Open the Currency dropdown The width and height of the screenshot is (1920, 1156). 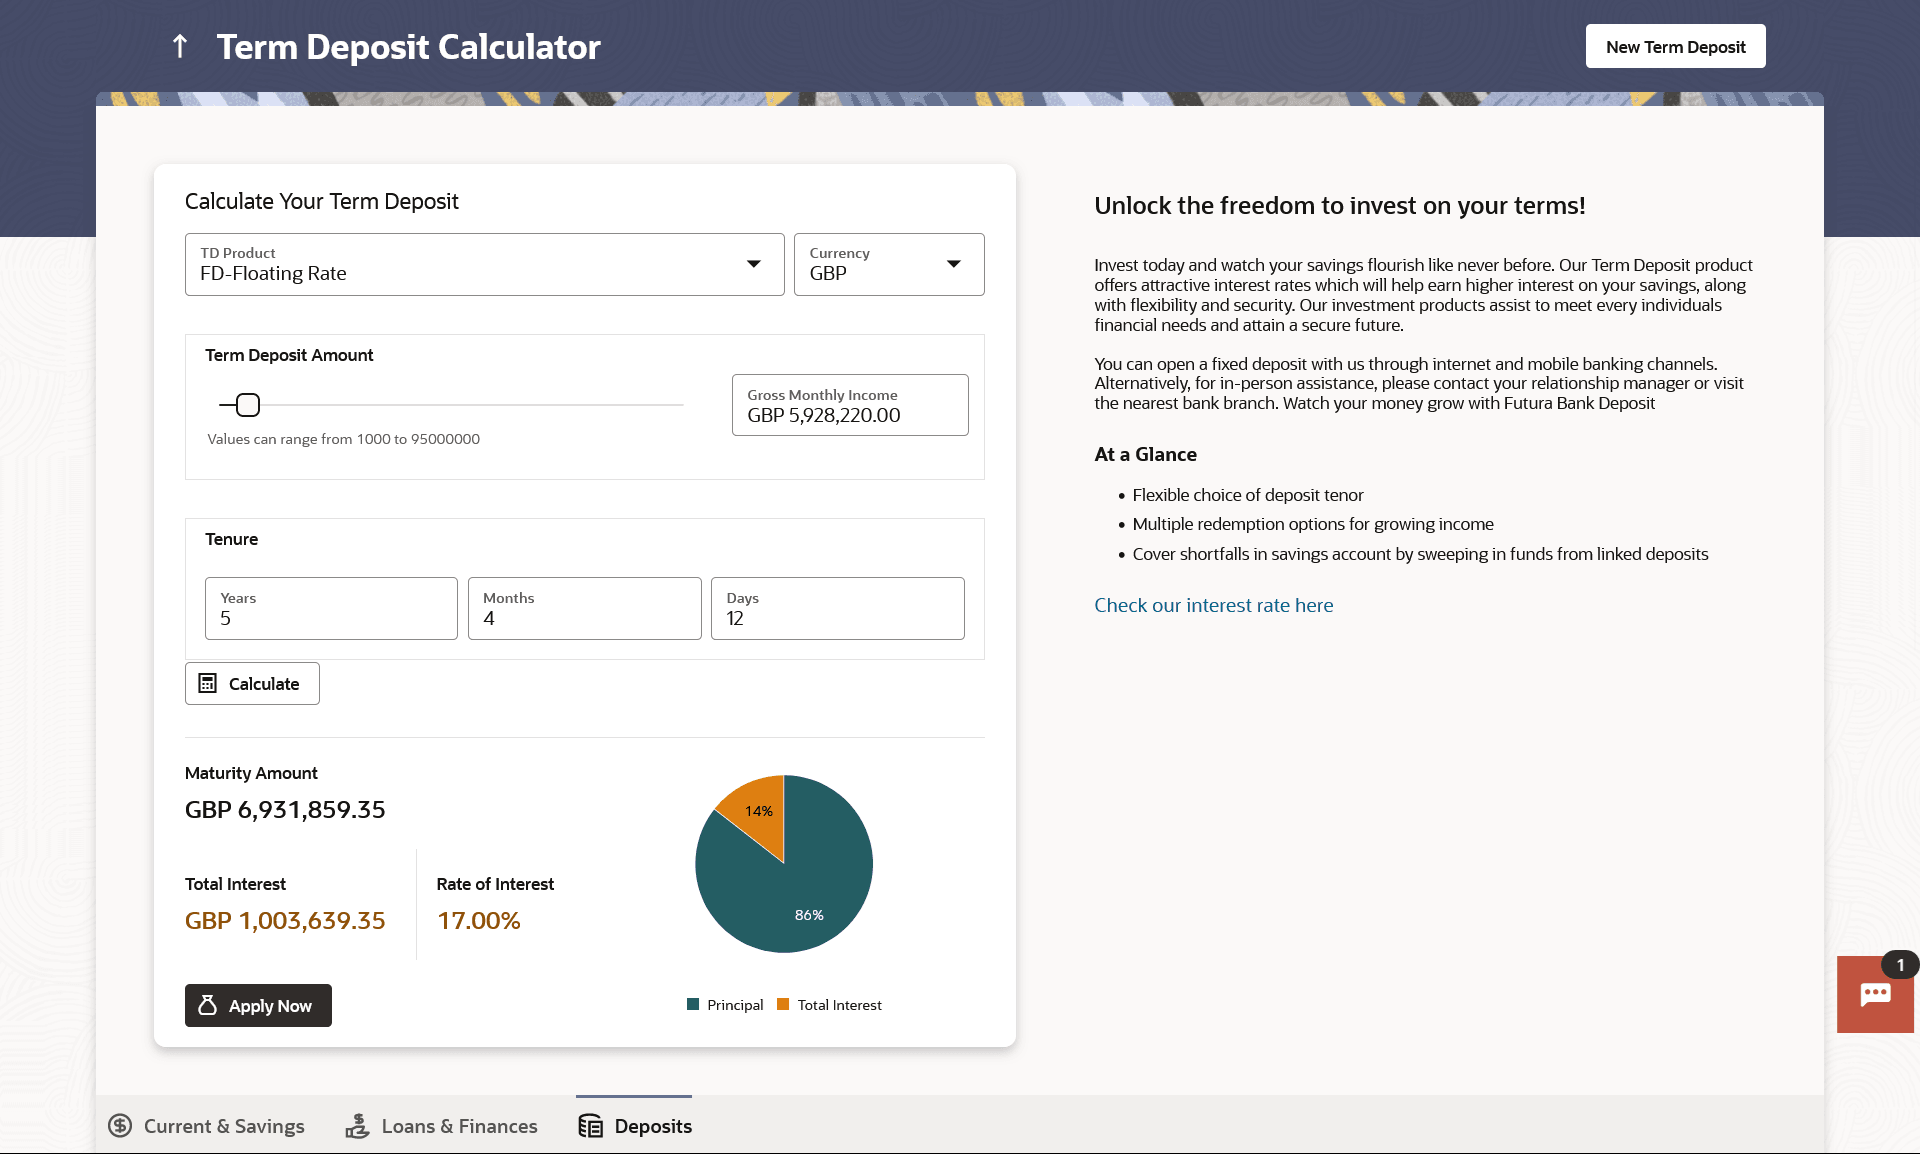(x=953, y=264)
